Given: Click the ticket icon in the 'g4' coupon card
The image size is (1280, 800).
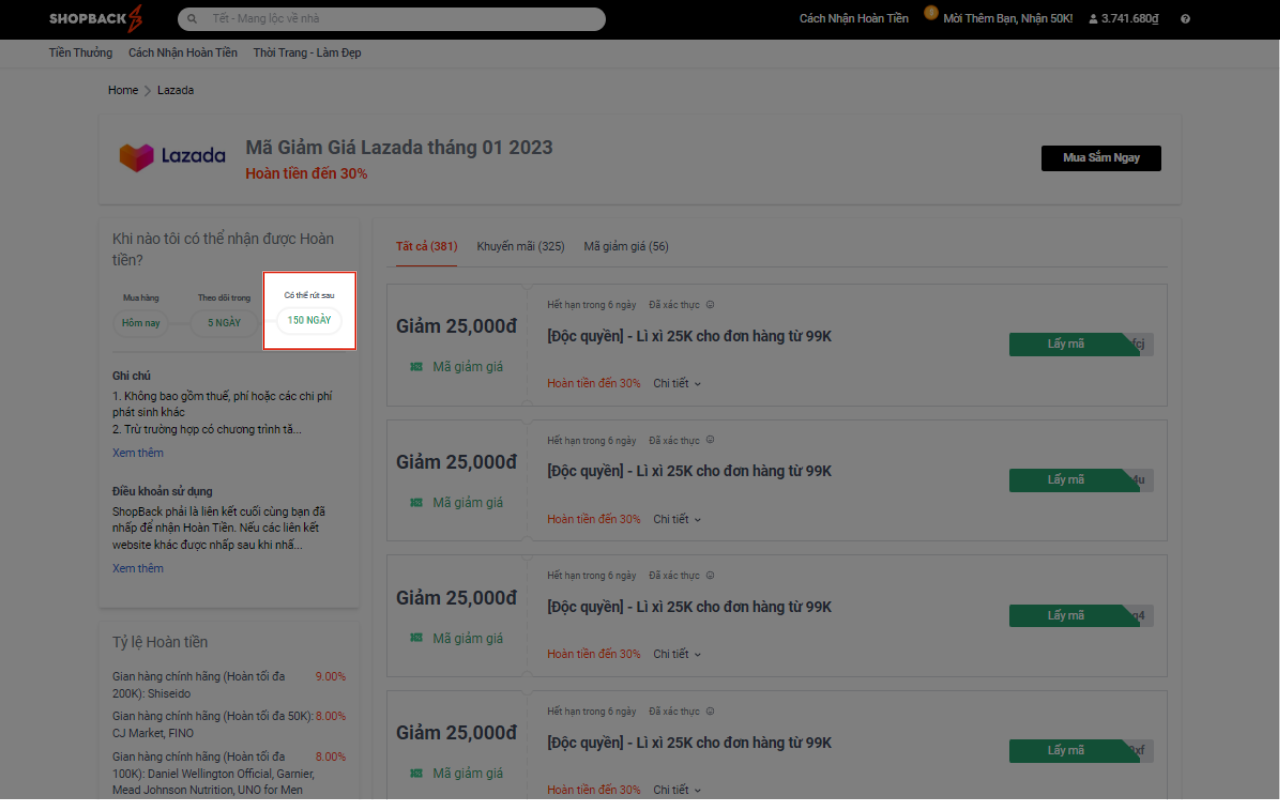Looking at the screenshot, I should [x=416, y=638].
